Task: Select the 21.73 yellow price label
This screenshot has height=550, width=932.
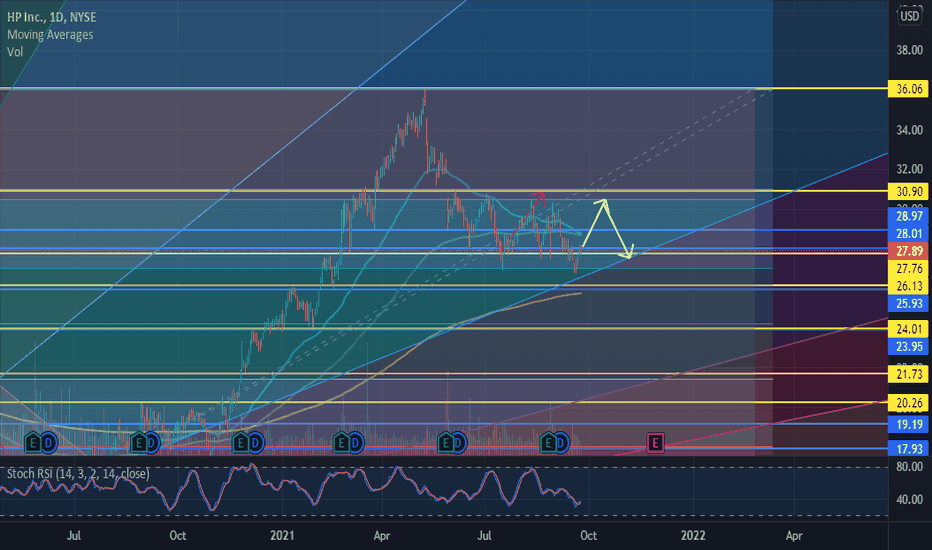Action: (909, 374)
